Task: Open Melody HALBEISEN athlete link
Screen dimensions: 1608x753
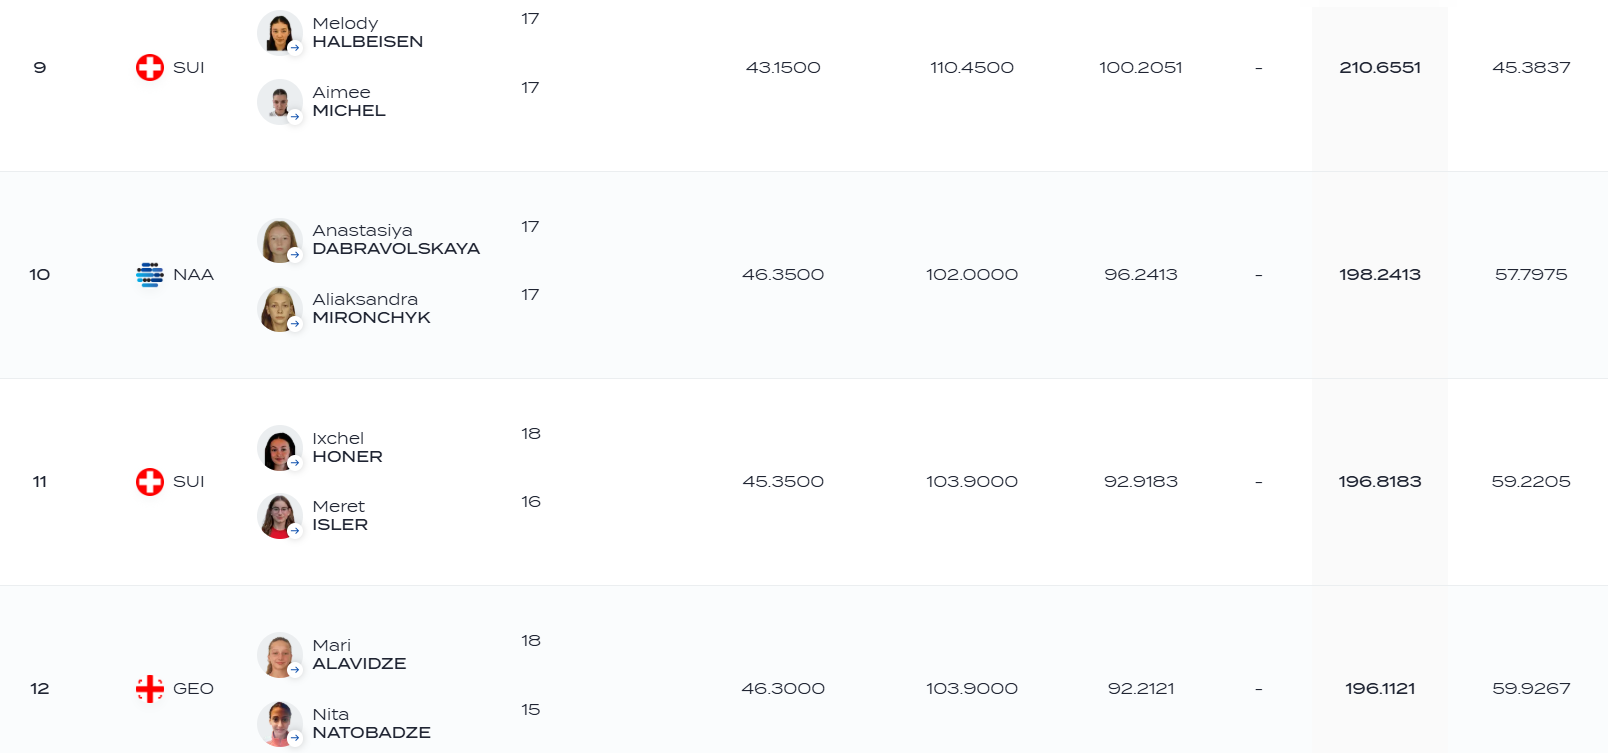Action: (x=367, y=32)
